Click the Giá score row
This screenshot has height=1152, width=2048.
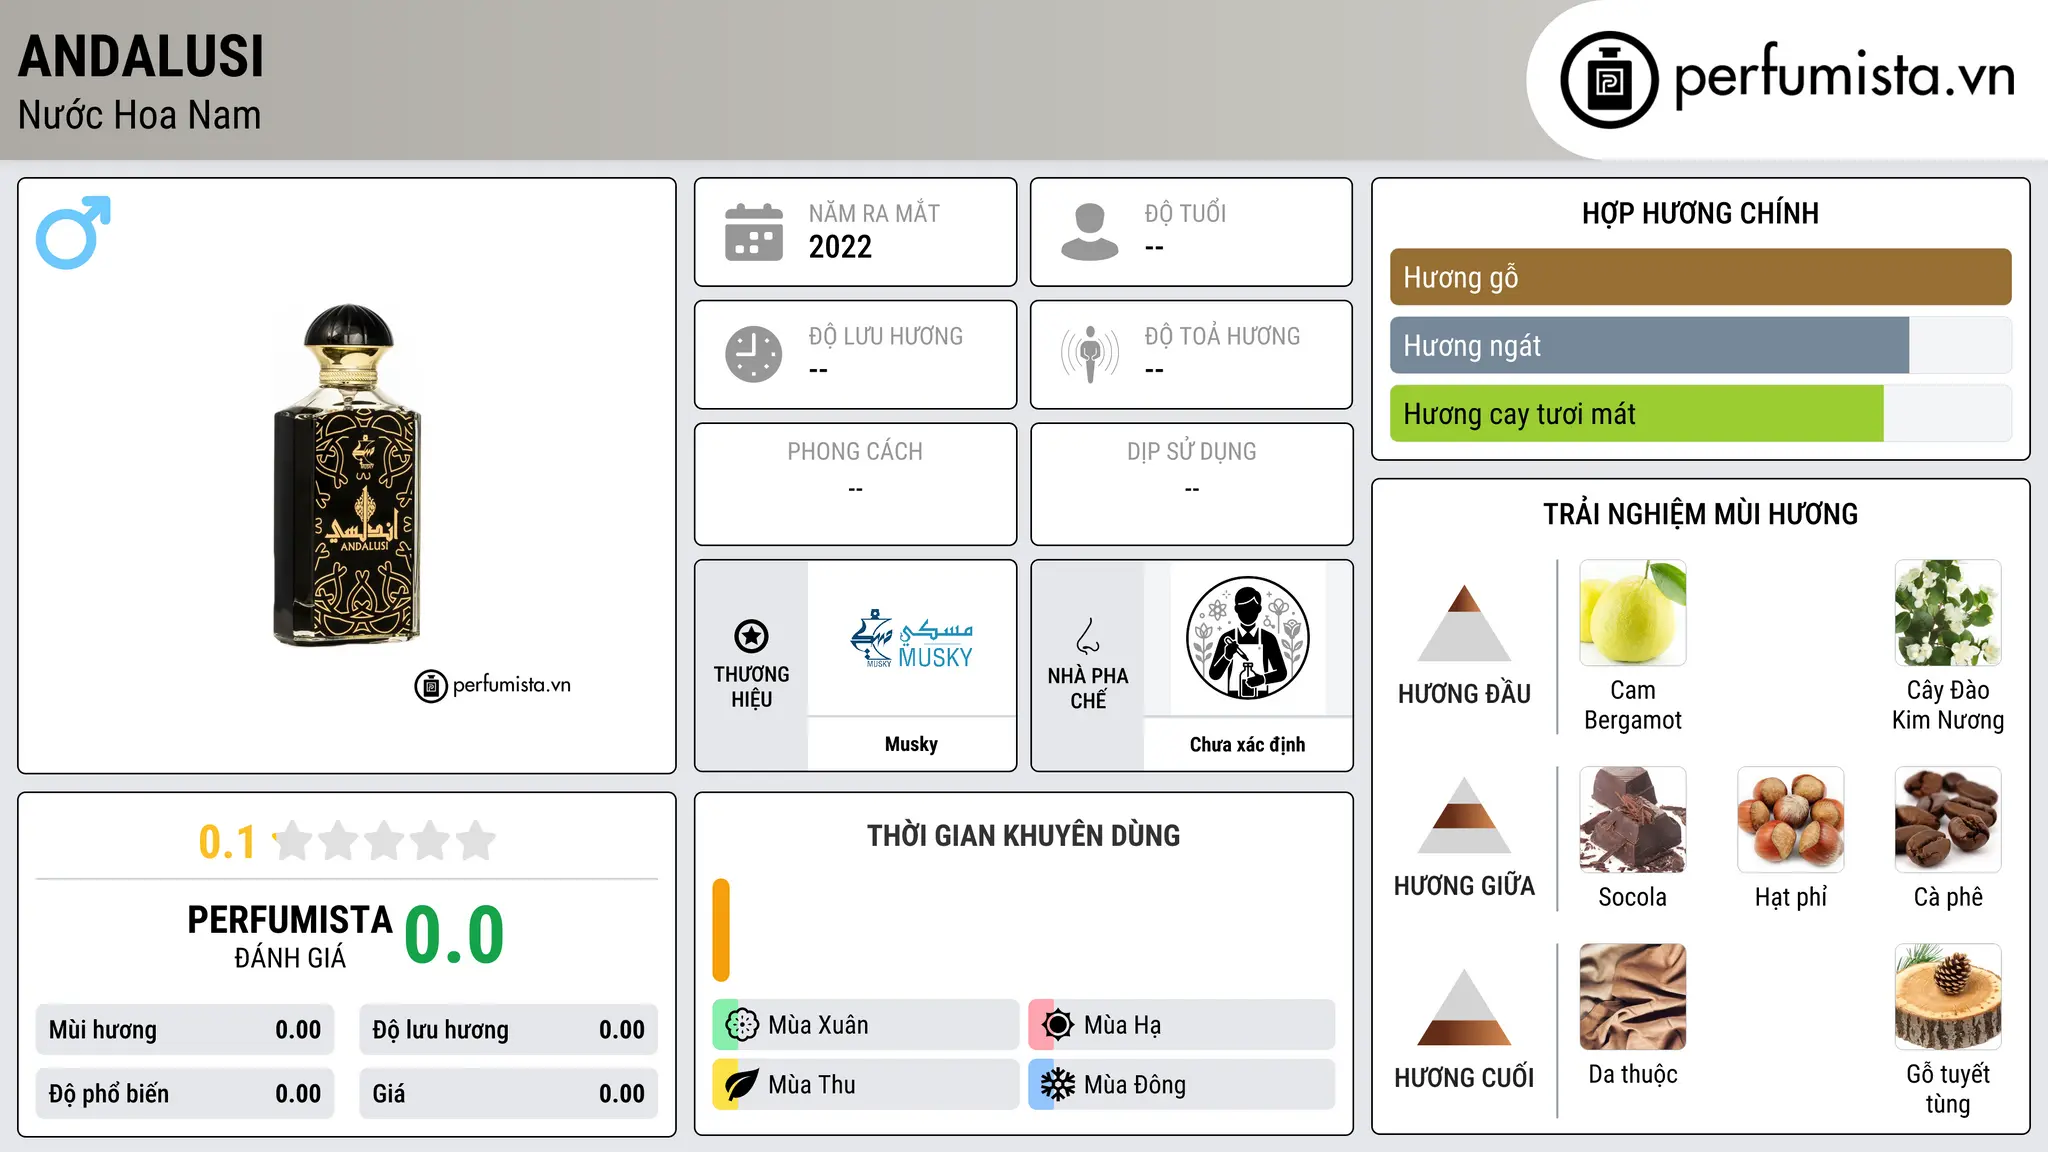pos(509,1094)
